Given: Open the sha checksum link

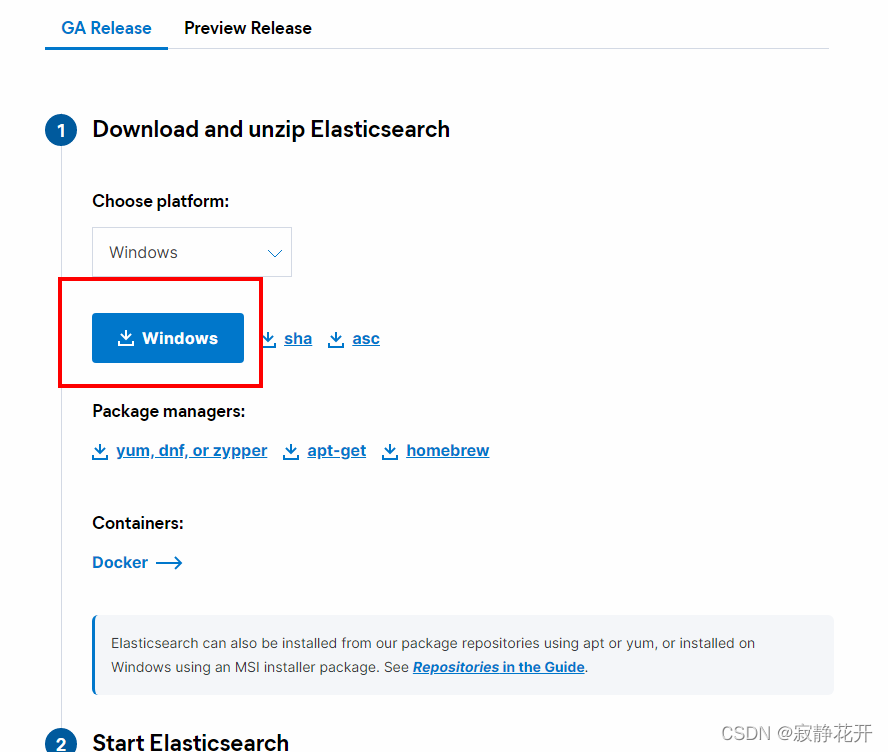Looking at the screenshot, I should 298,339.
